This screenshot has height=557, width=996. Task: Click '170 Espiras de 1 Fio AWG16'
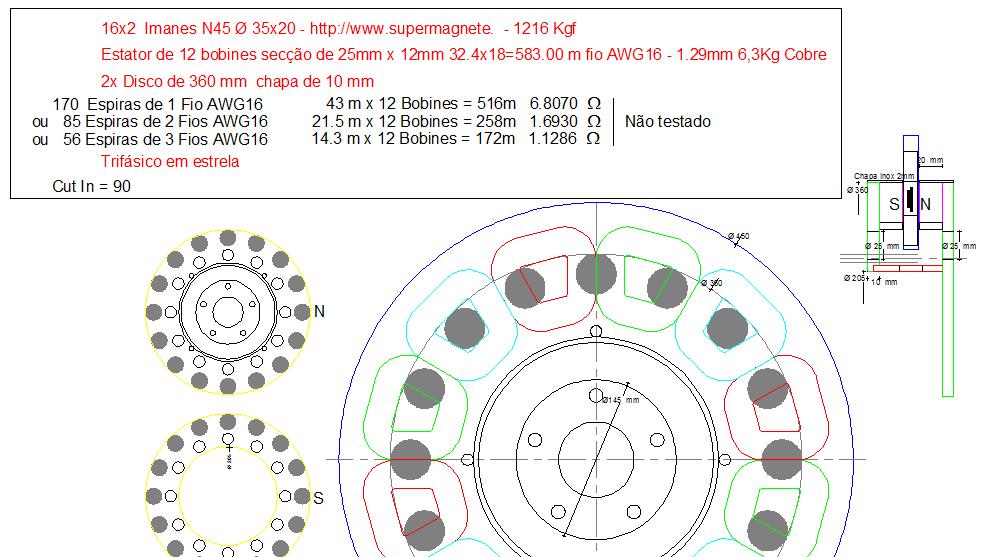coord(158,104)
